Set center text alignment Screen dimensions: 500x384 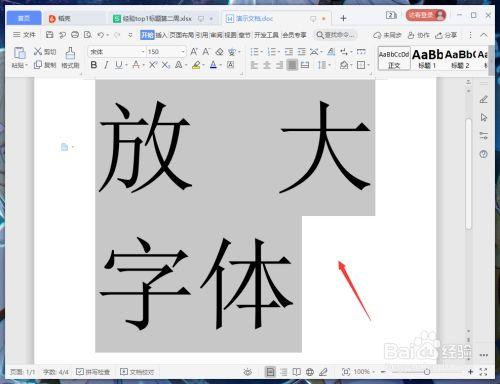point(267,65)
